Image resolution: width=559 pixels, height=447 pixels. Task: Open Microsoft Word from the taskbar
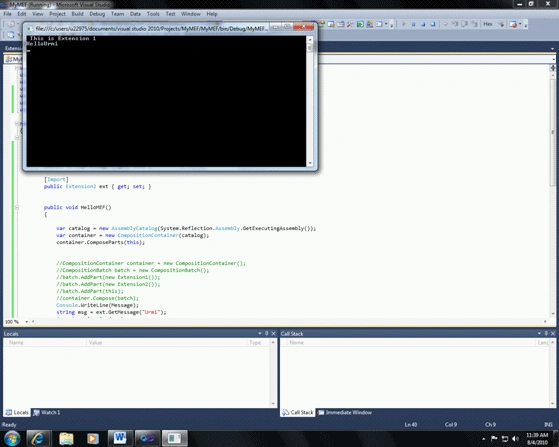click(x=120, y=438)
